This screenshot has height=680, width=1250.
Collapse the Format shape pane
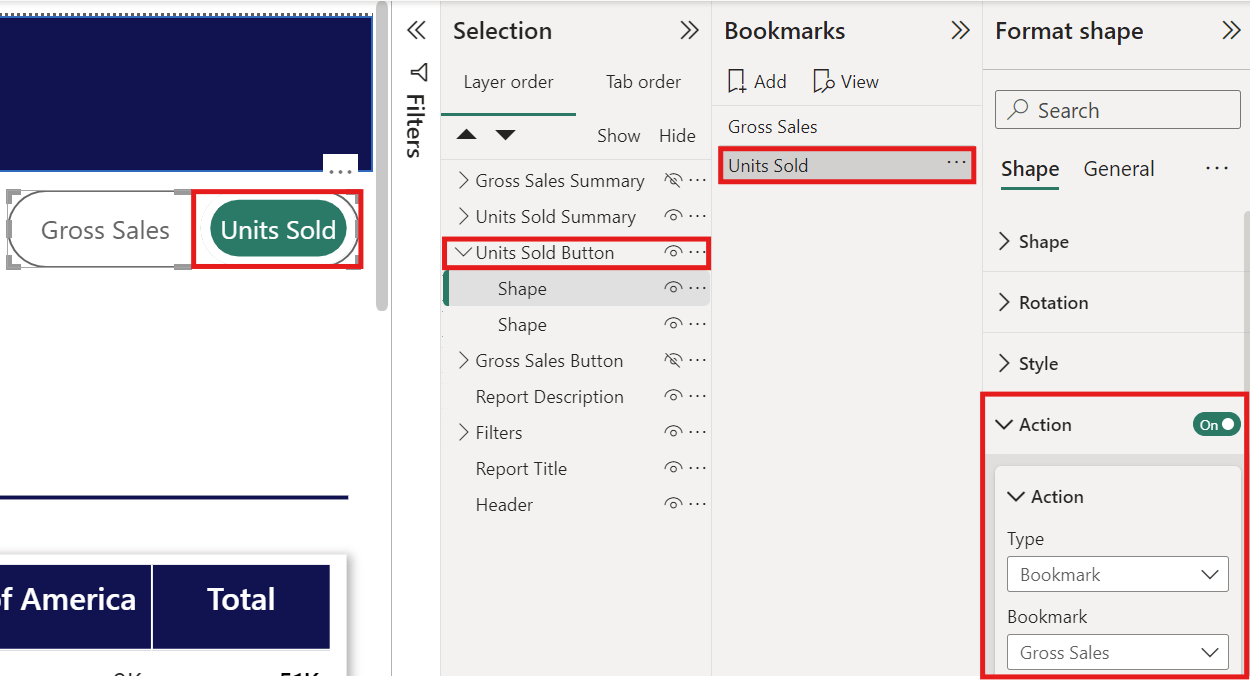[x=1231, y=31]
